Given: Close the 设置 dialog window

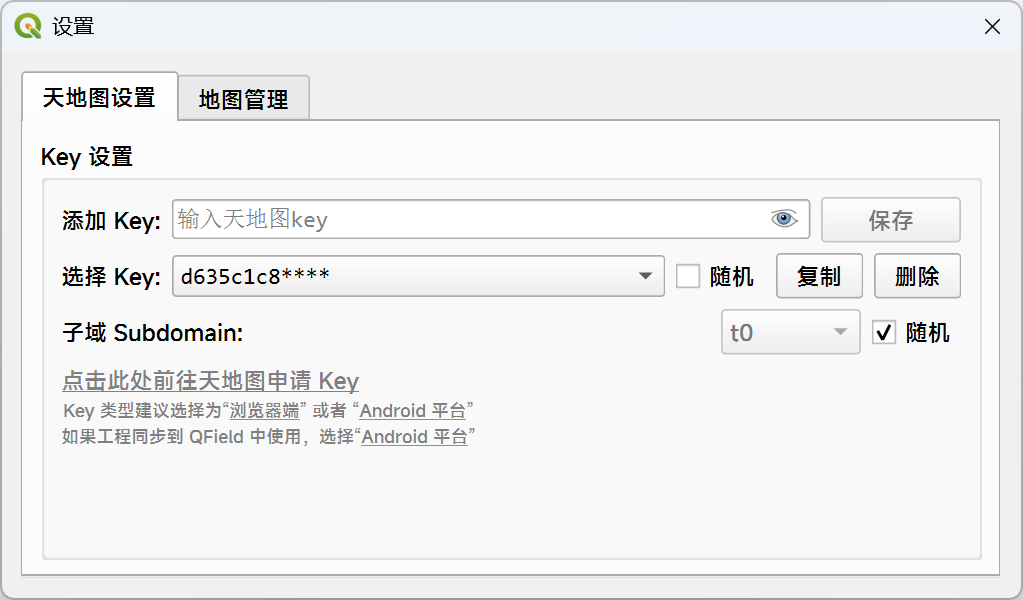Looking at the screenshot, I should point(992,27).
